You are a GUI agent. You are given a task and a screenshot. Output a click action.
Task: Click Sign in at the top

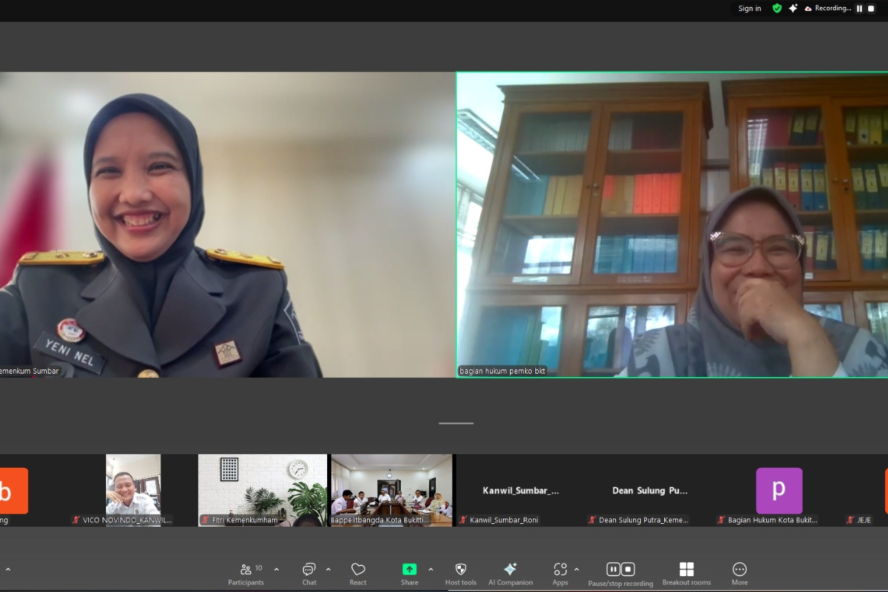[749, 8]
